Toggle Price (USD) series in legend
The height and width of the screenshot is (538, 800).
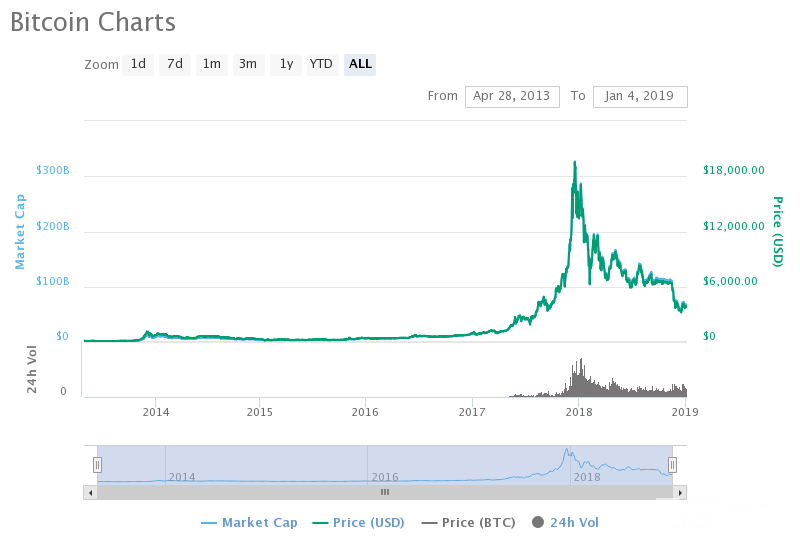coord(363,522)
